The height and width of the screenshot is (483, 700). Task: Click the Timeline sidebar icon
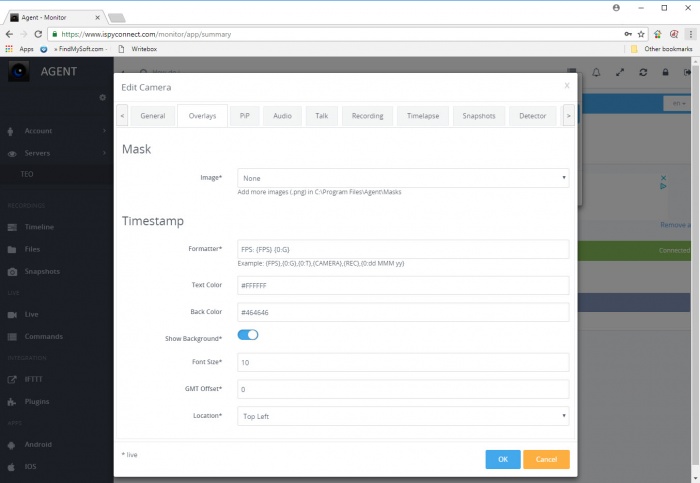point(12,227)
